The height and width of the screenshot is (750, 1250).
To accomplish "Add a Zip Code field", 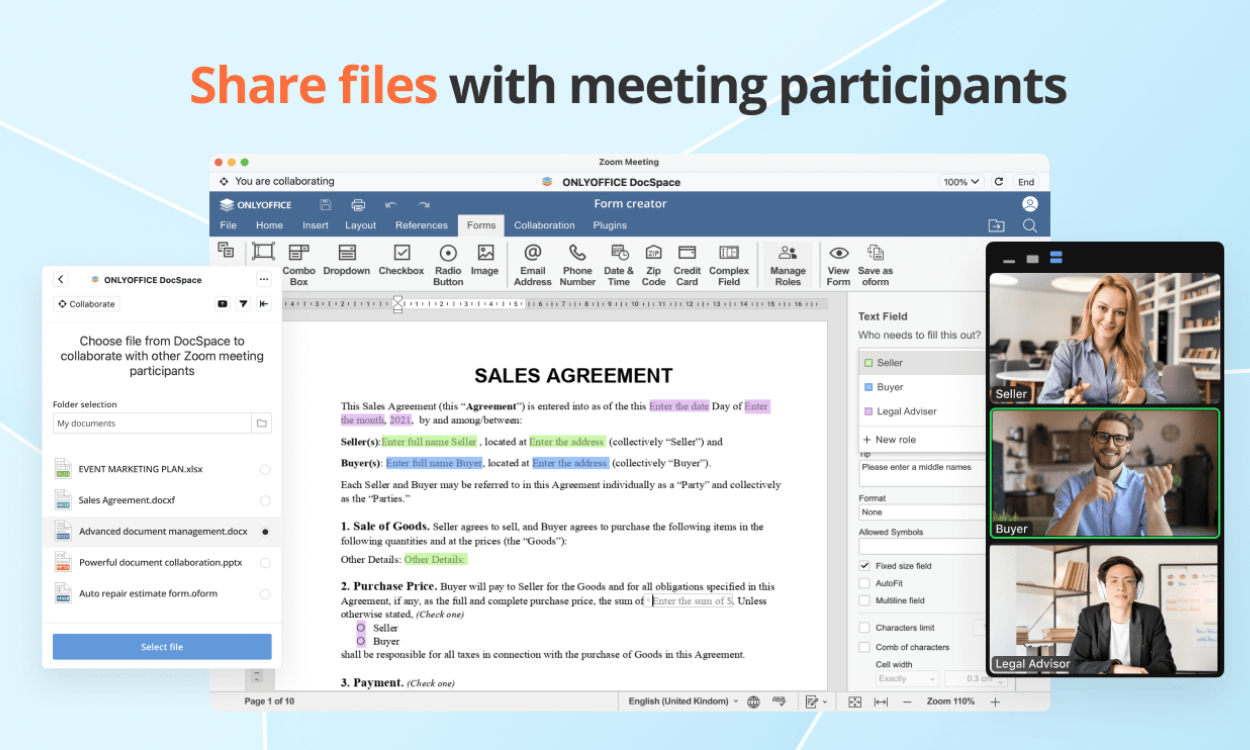I will point(653,262).
